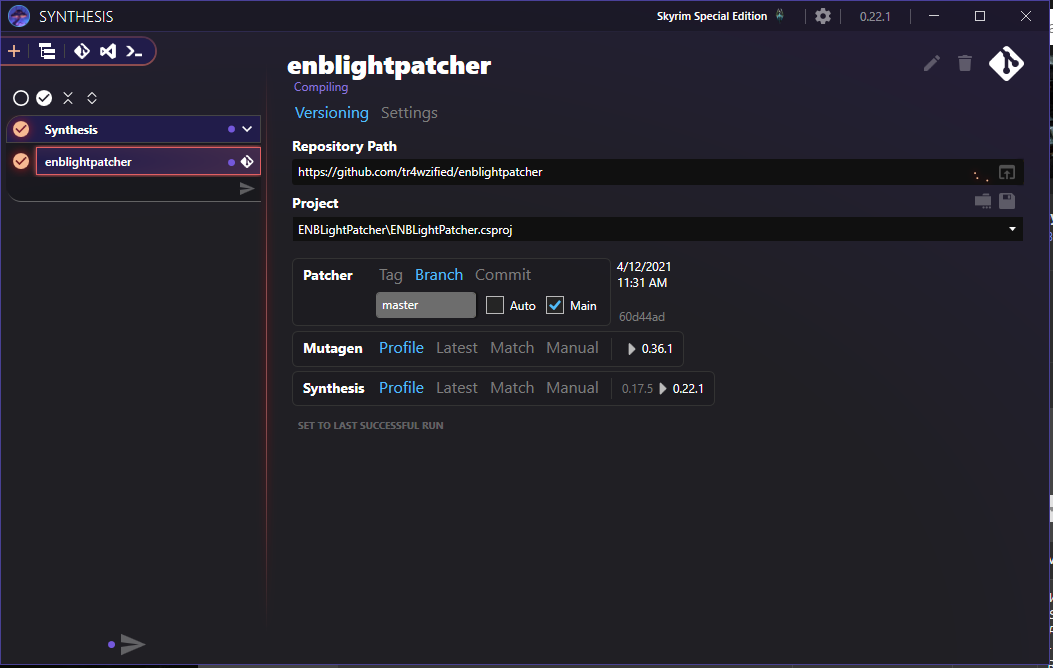Click the Mutagen 0.36.1 version text
This screenshot has height=668, width=1053.
pos(657,348)
